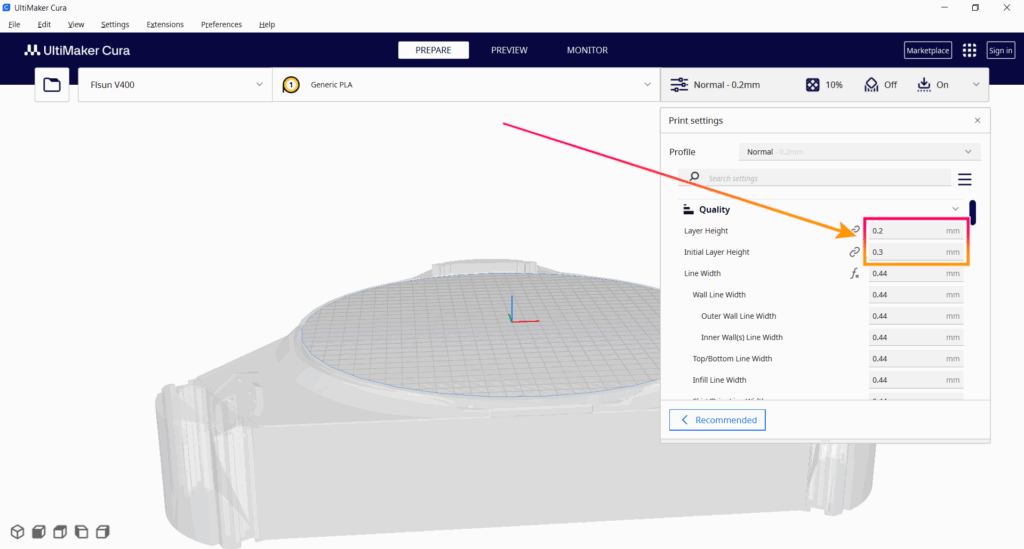Click the Line Width value field
This screenshot has width=1024, height=549.
(916, 274)
